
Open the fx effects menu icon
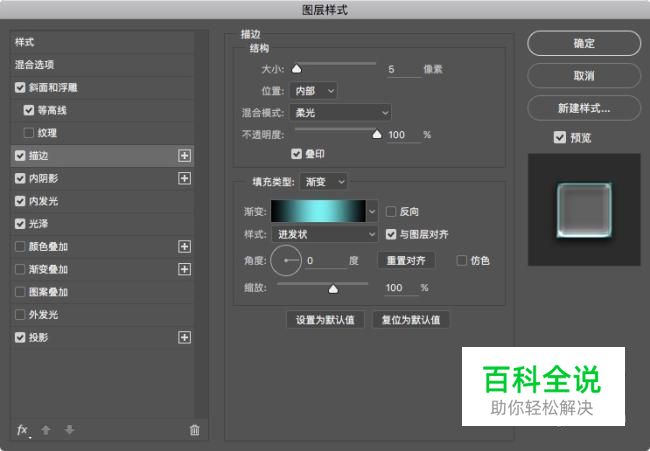[23, 430]
